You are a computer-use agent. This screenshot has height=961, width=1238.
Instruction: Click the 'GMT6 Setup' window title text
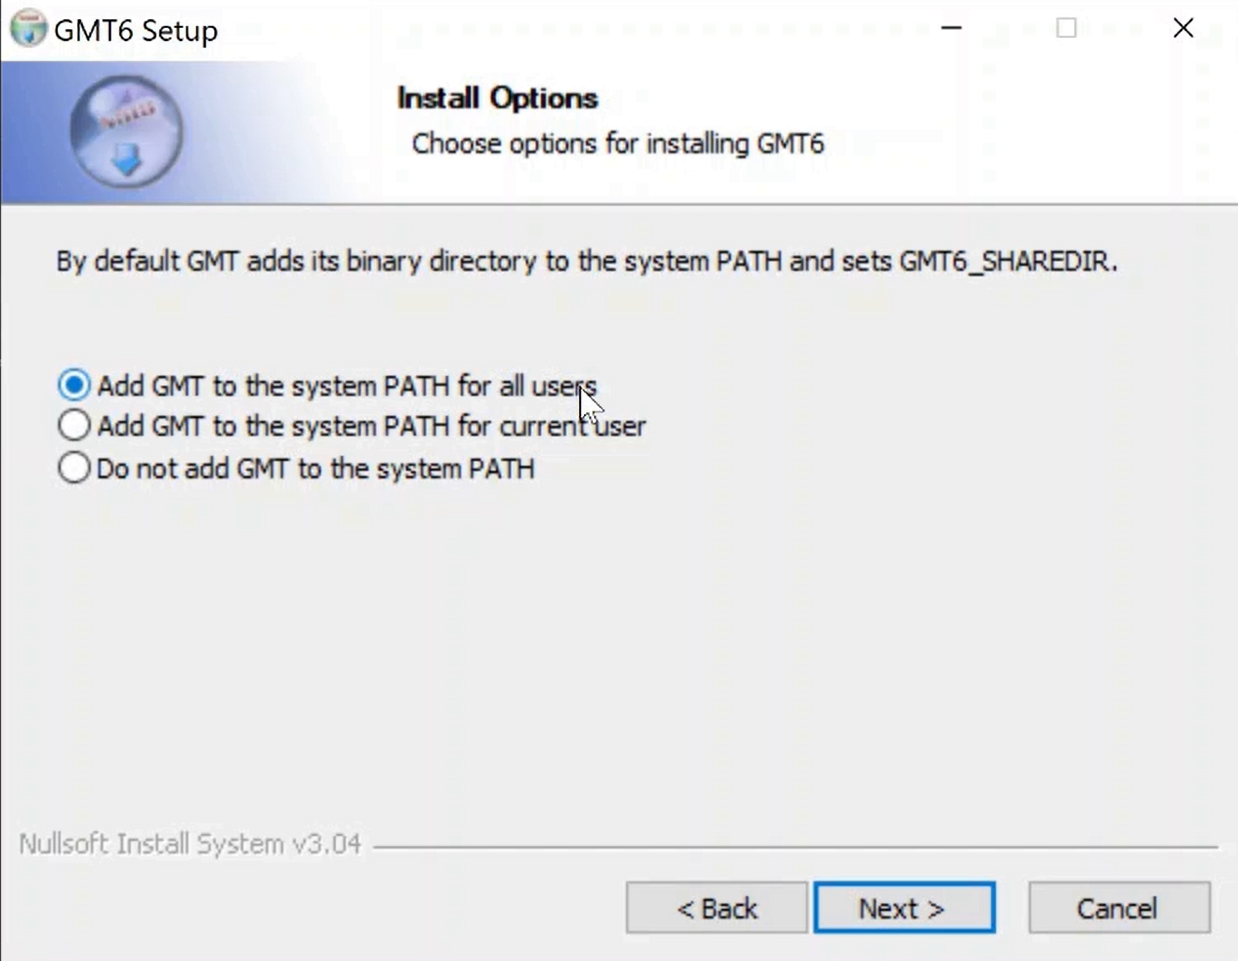coord(136,30)
